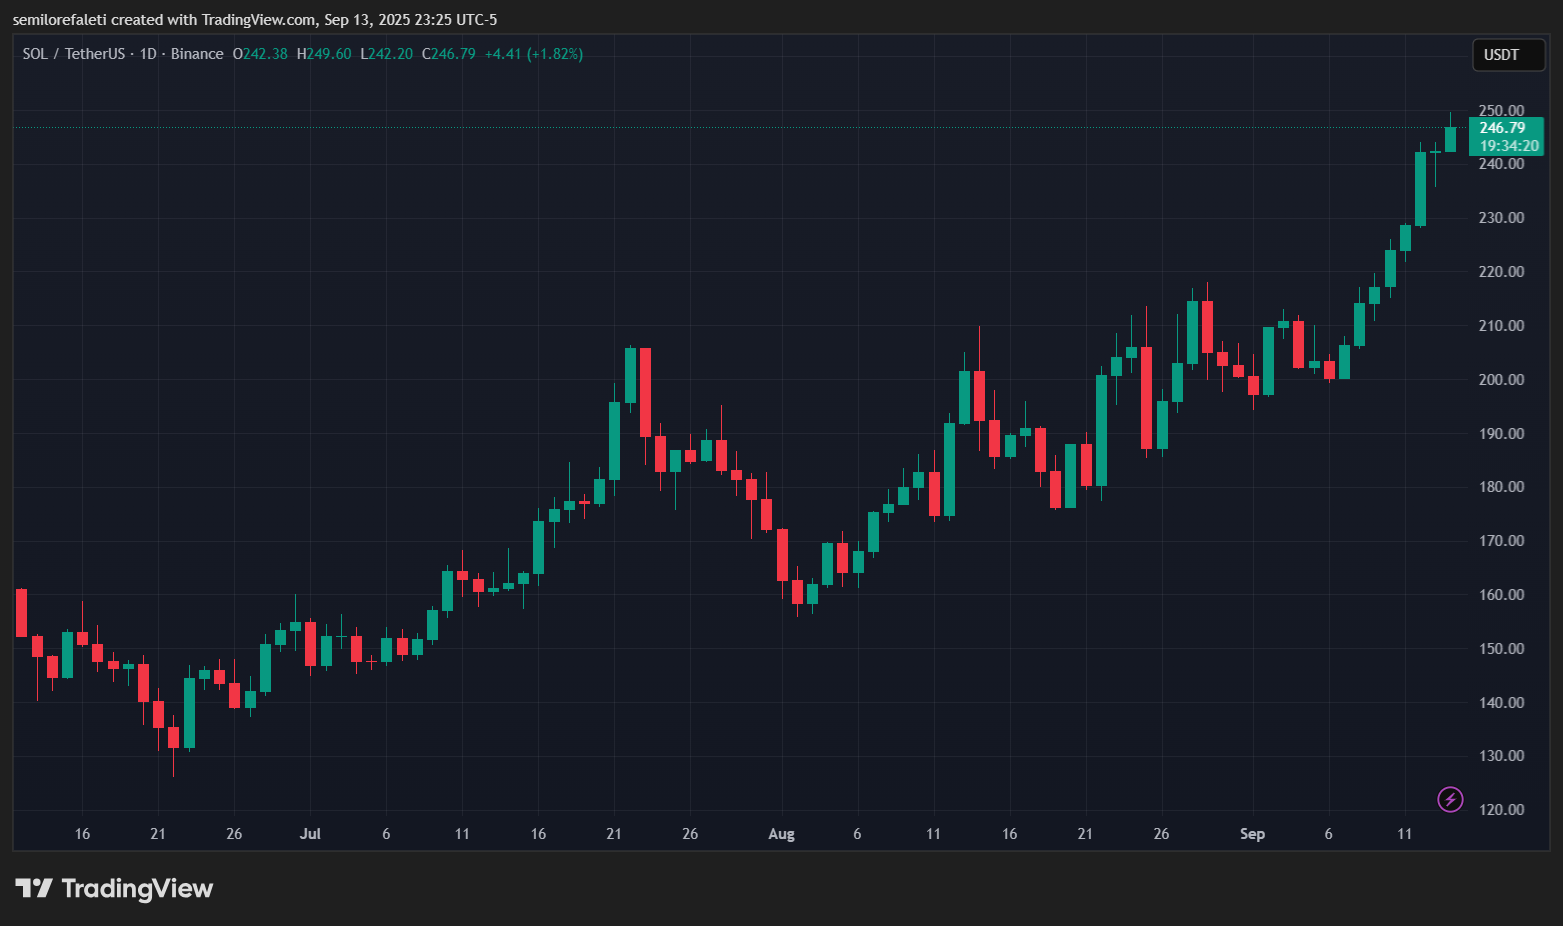Screen dimensions: 1563x926
Task: Click the 200.00 price axis label
Action: click(x=1501, y=380)
